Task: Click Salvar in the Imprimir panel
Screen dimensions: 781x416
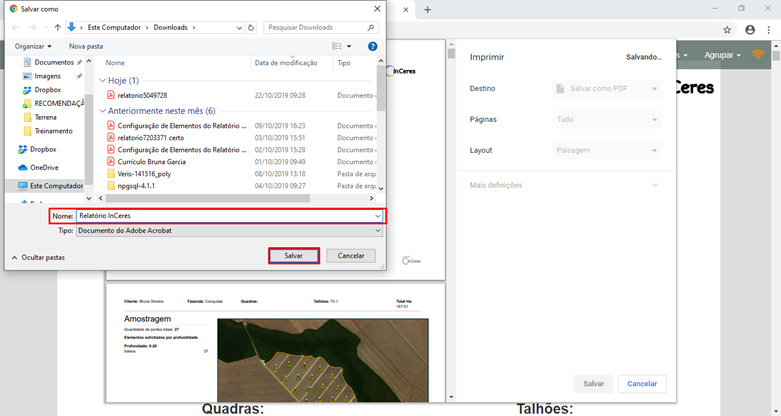Action: point(593,384)
